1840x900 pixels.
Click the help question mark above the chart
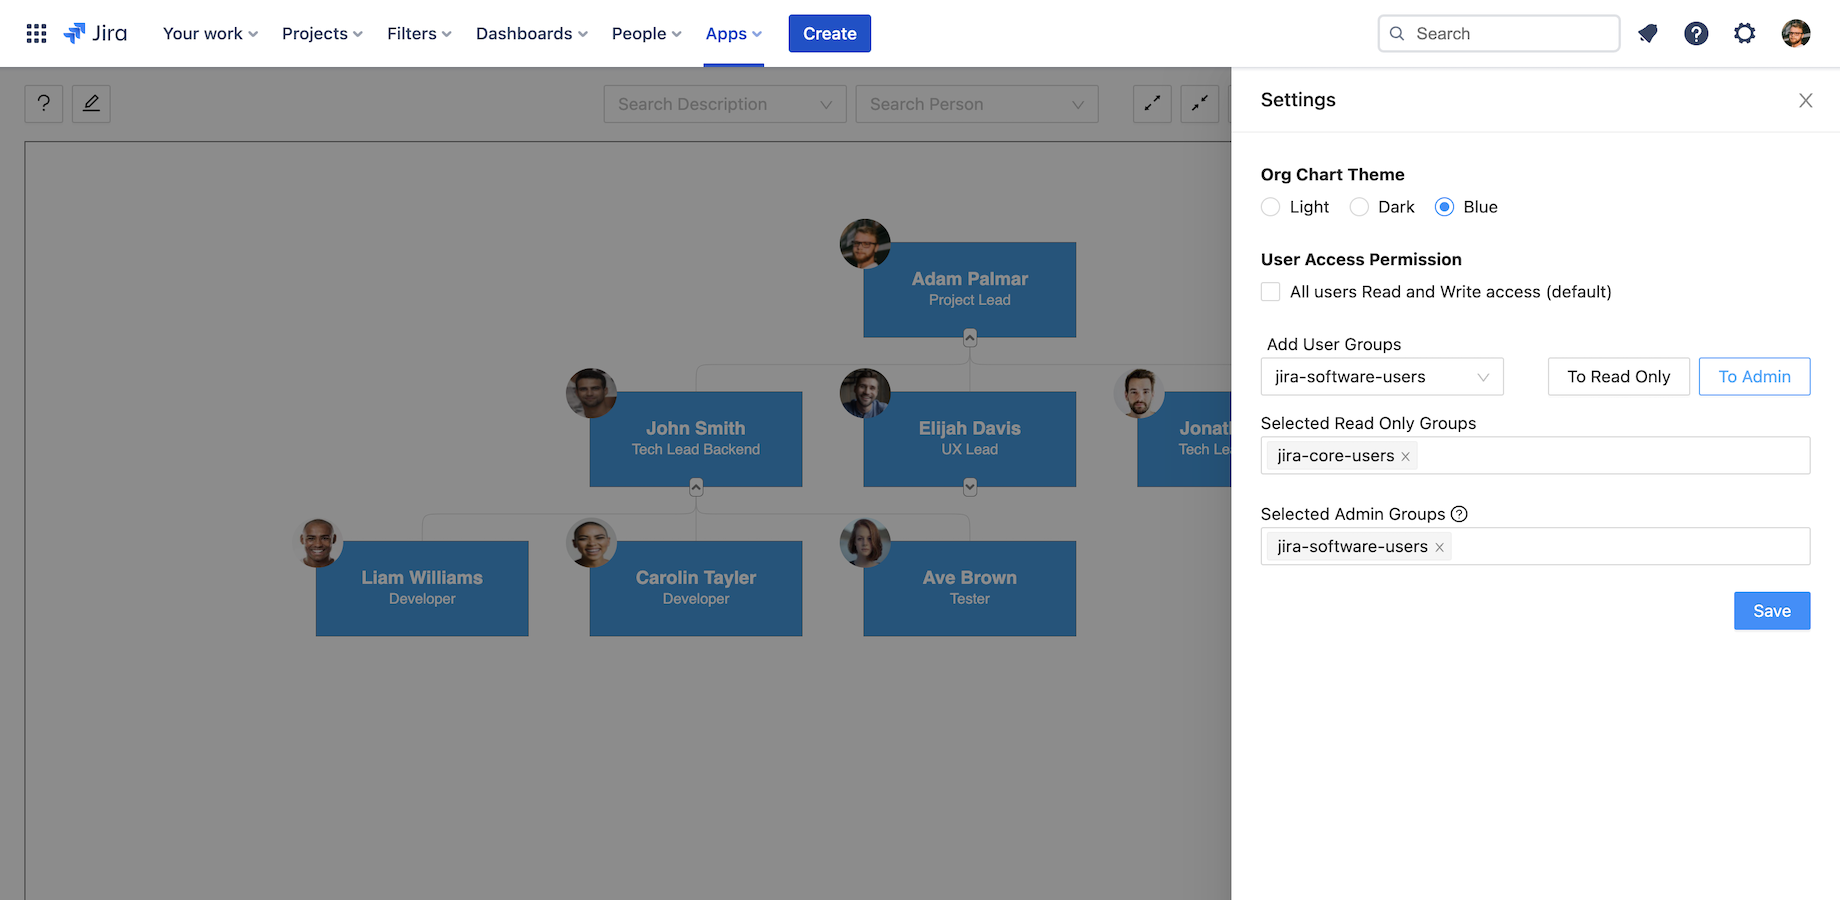pos(43,104)
